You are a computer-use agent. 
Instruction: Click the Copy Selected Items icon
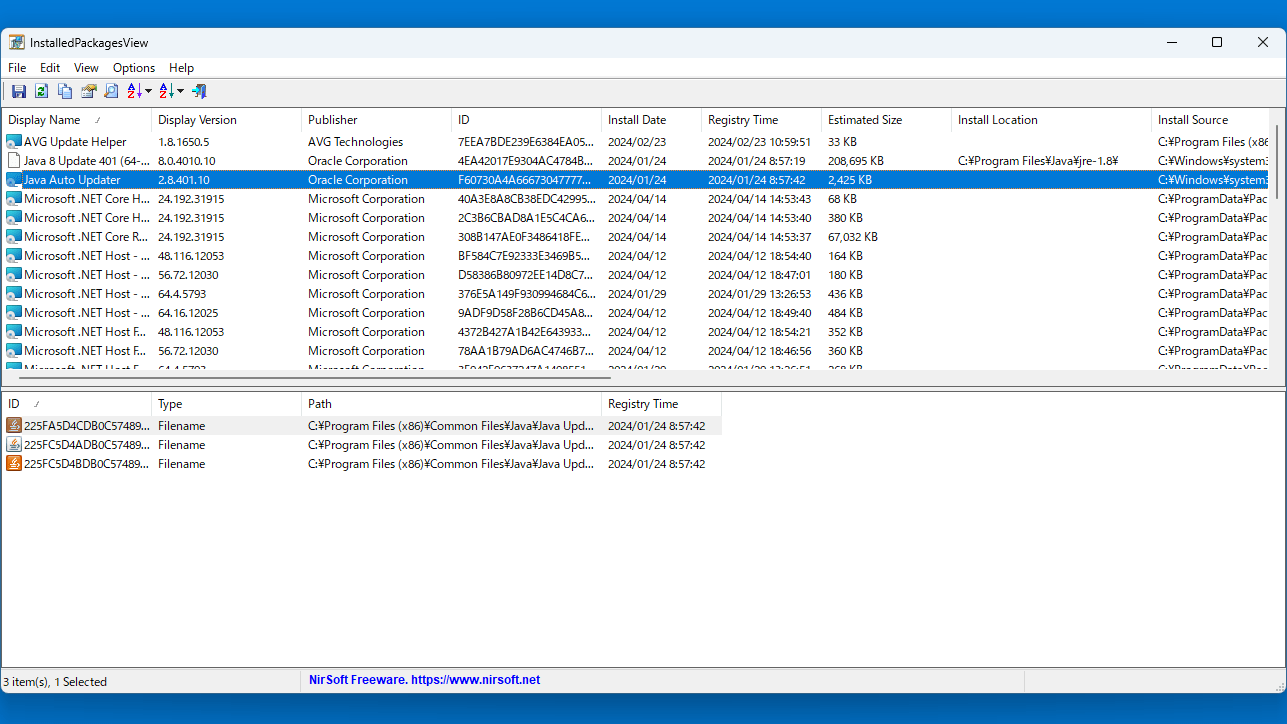click(65, 91)
